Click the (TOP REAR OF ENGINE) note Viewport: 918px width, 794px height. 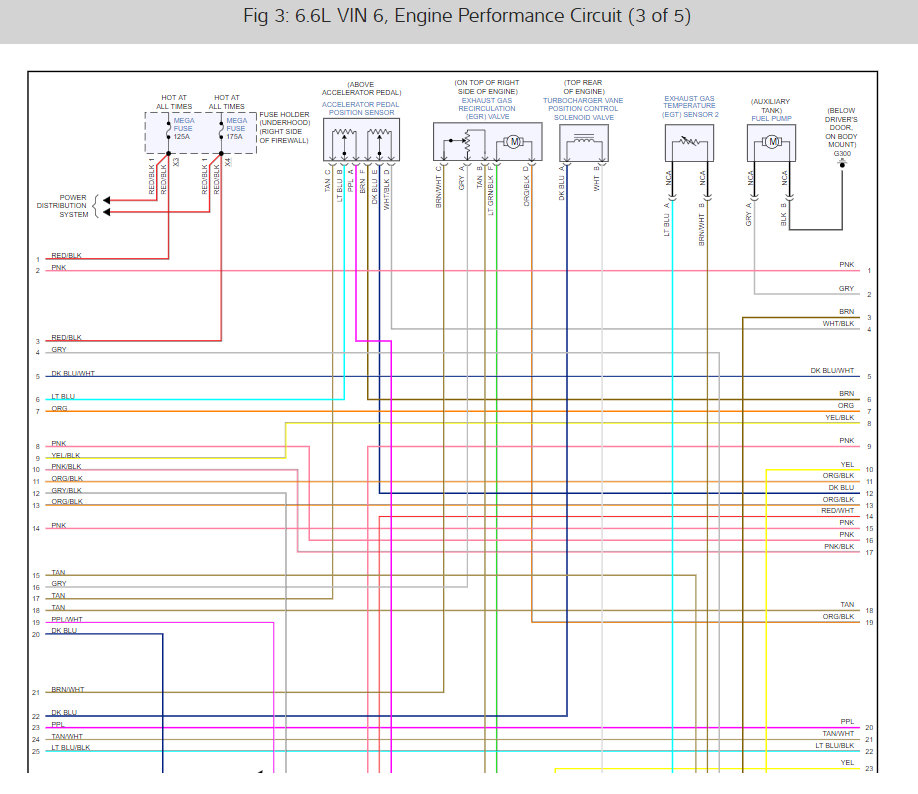tap(583, 87)
